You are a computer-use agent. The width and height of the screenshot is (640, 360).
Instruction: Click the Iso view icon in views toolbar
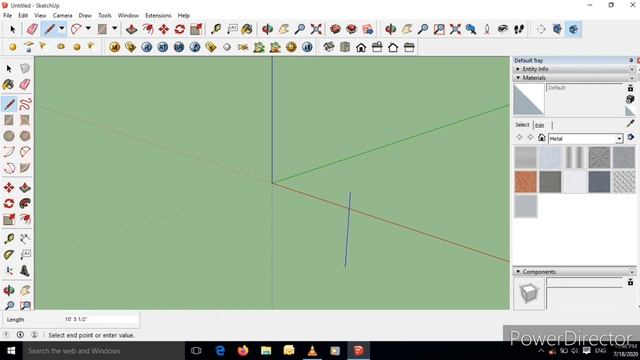329,47
